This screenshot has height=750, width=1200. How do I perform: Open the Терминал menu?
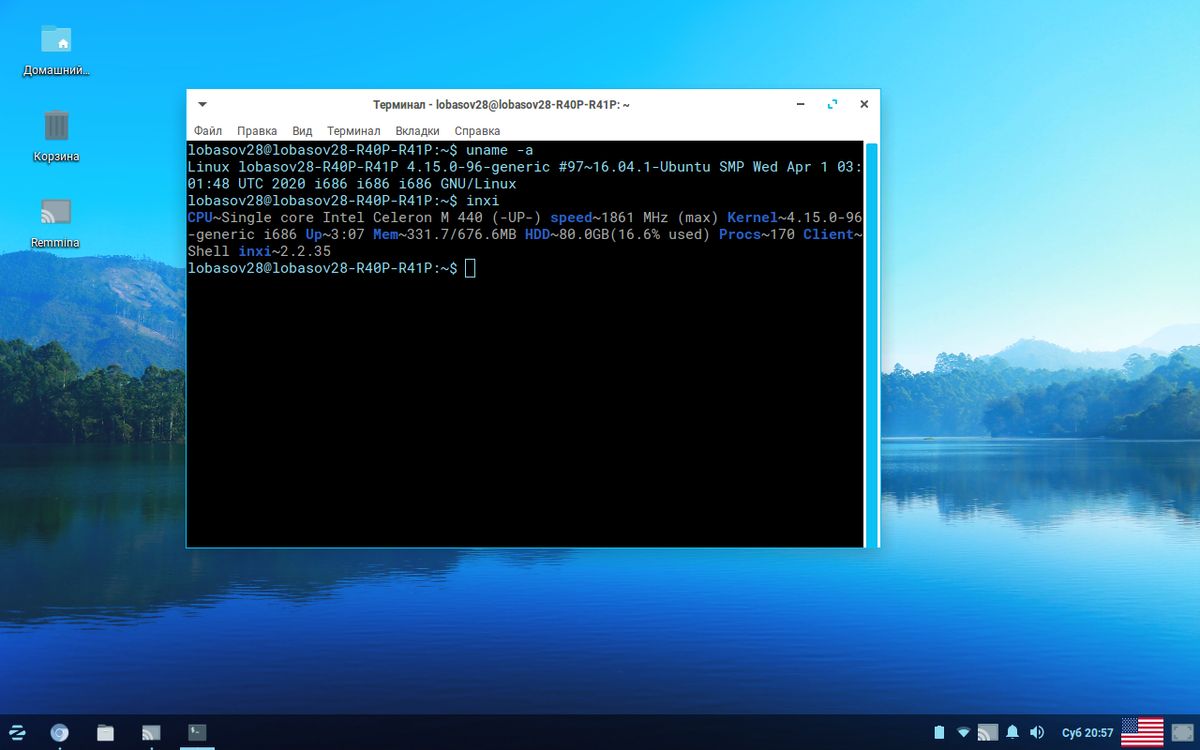click(353, 131)
